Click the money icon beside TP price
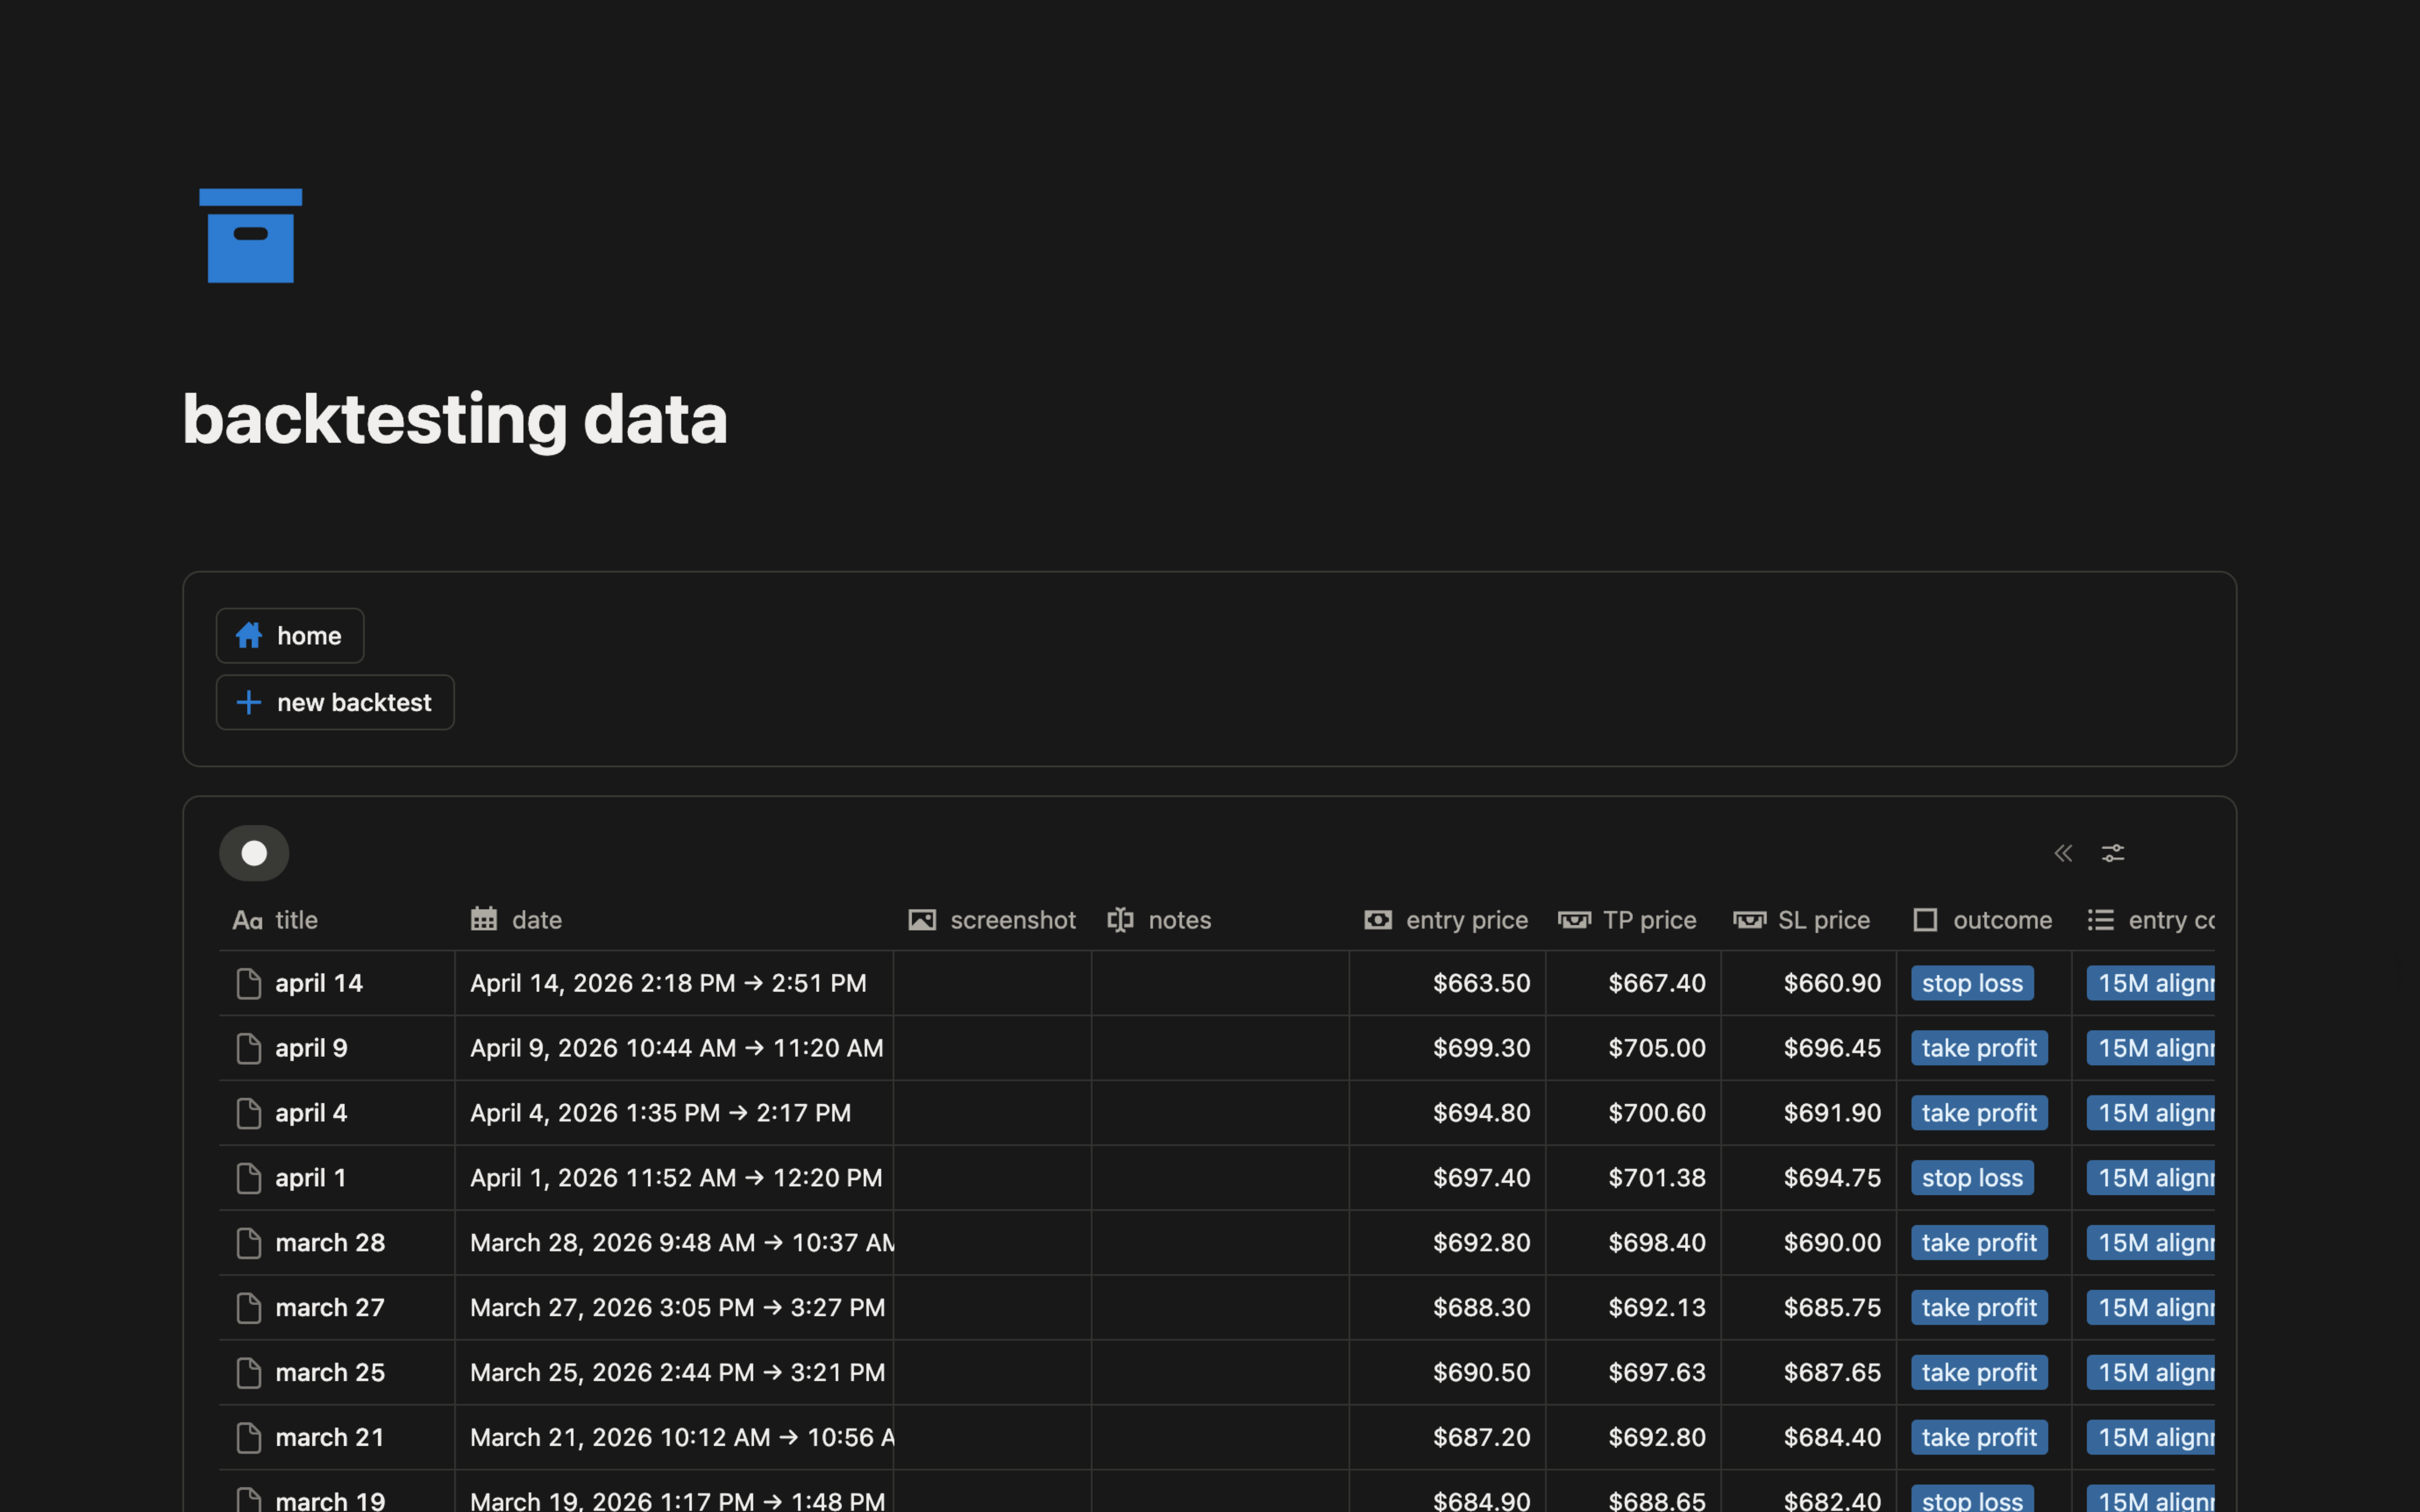Screen dimensions: 2420x1512 (x=1574, y=920)
